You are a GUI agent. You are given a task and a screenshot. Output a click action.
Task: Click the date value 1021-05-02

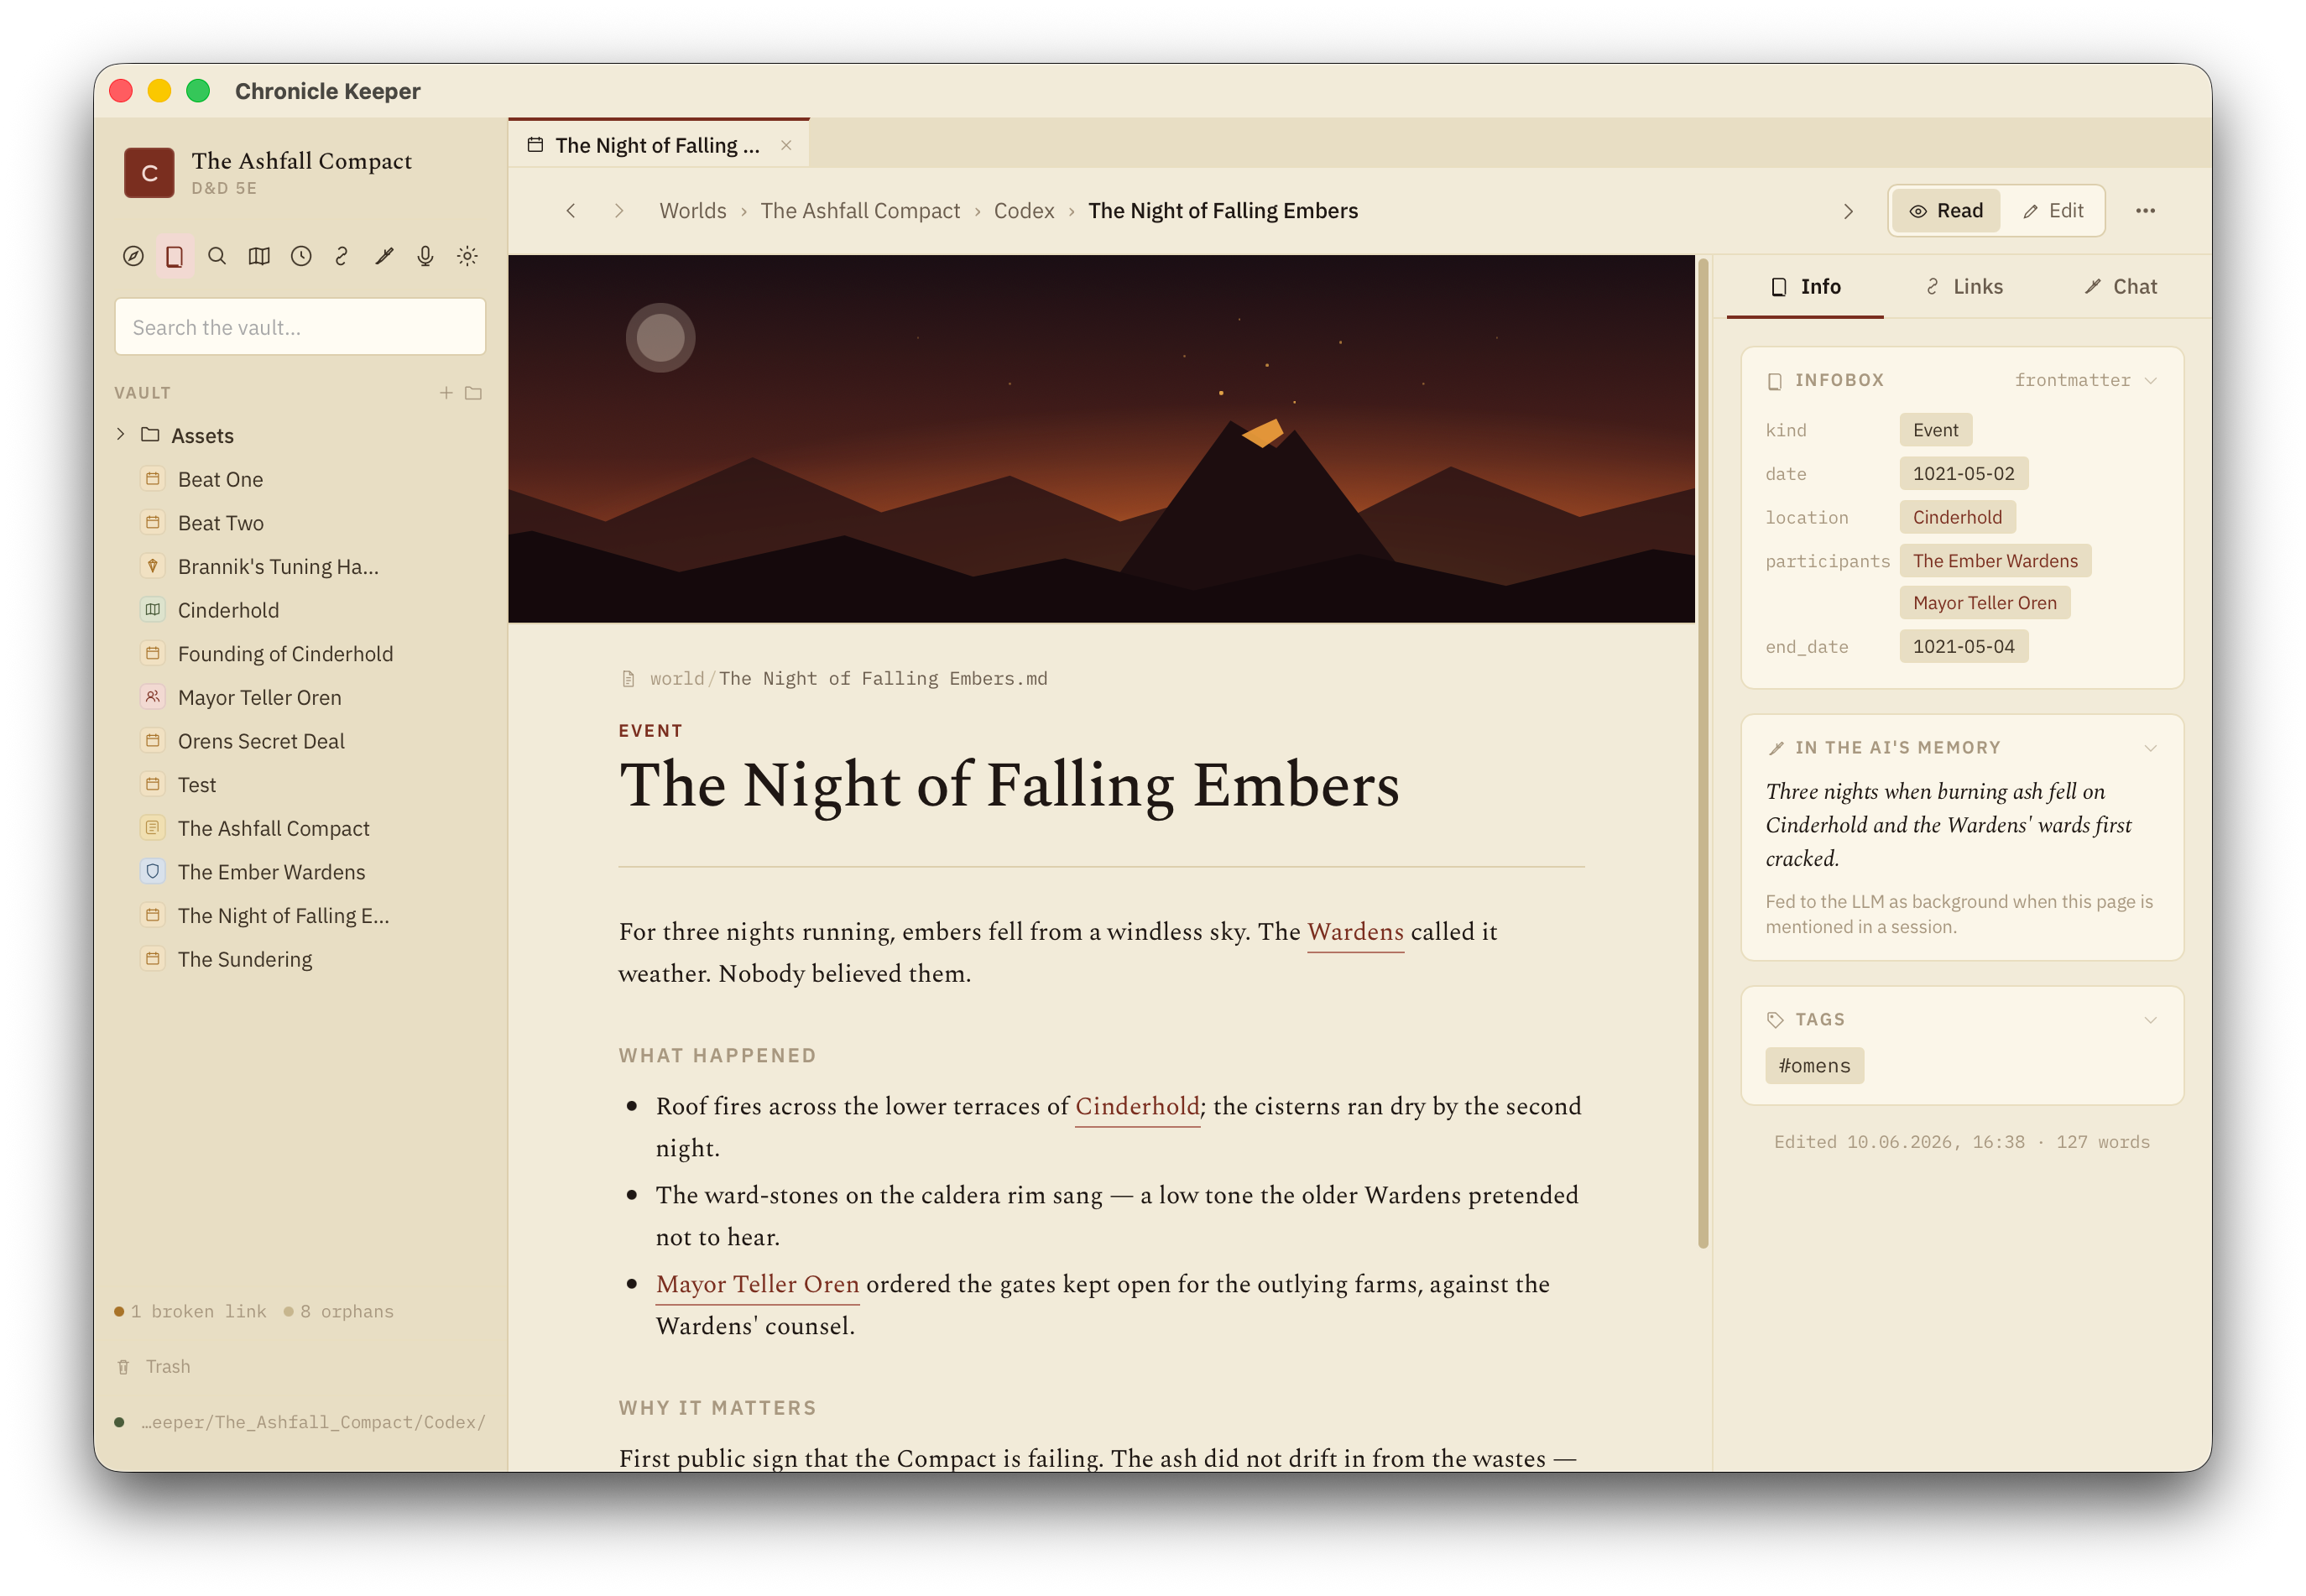(1963, 474)
